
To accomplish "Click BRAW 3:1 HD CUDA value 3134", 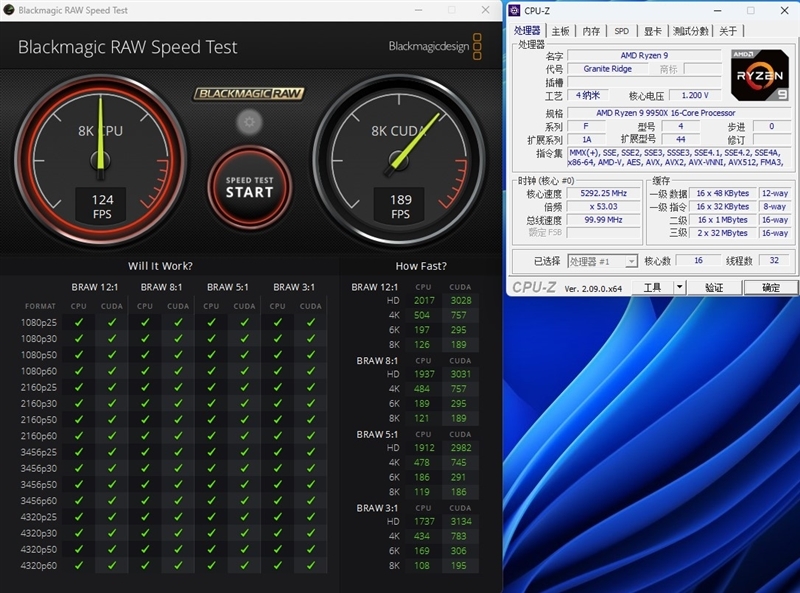I will pos(461,521).
